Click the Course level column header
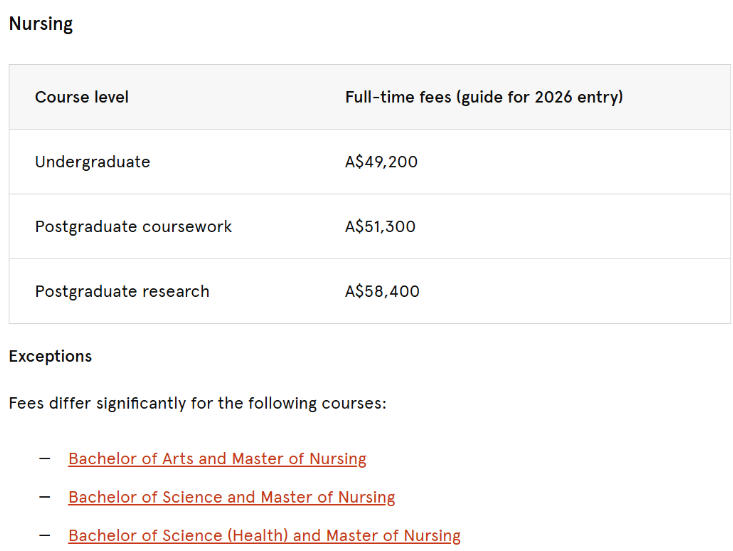 (82, 97)
